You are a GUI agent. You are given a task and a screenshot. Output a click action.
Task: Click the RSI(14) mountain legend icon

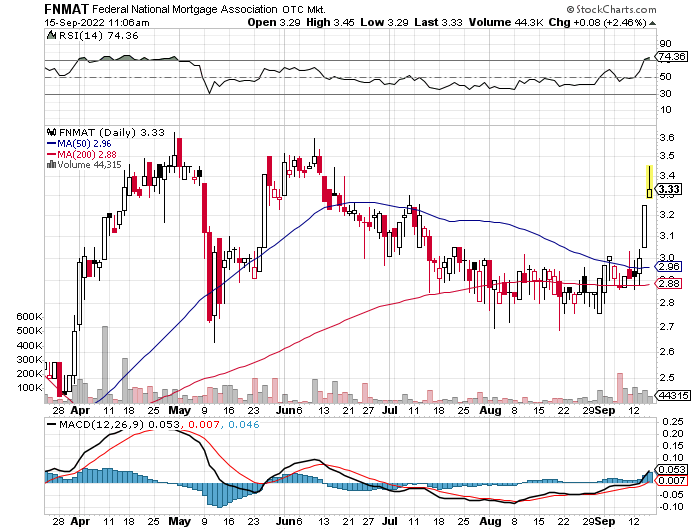[x=51, y=35]
